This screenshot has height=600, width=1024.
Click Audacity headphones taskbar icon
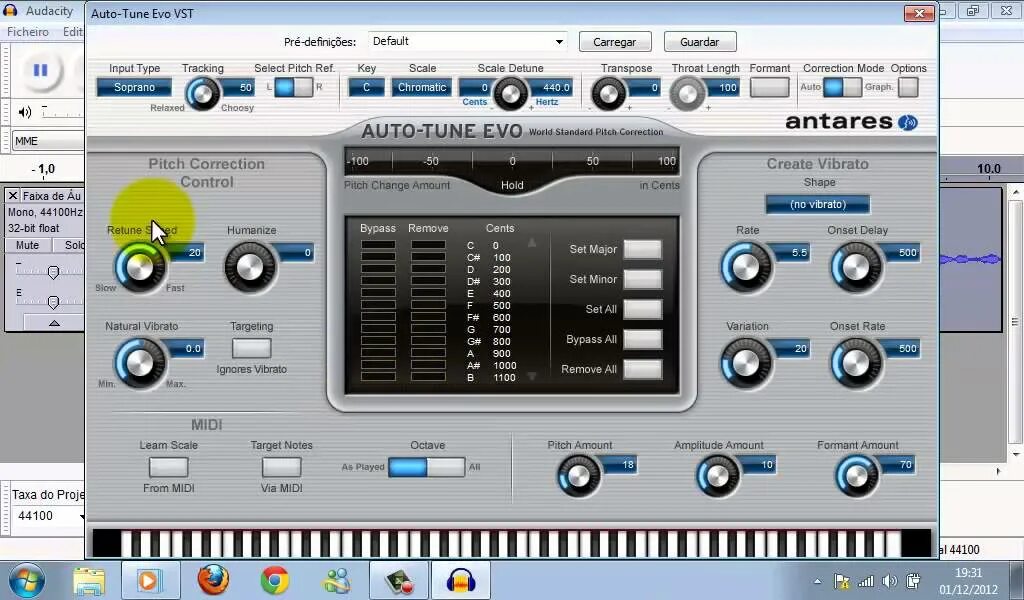click(x=460, y=580)
